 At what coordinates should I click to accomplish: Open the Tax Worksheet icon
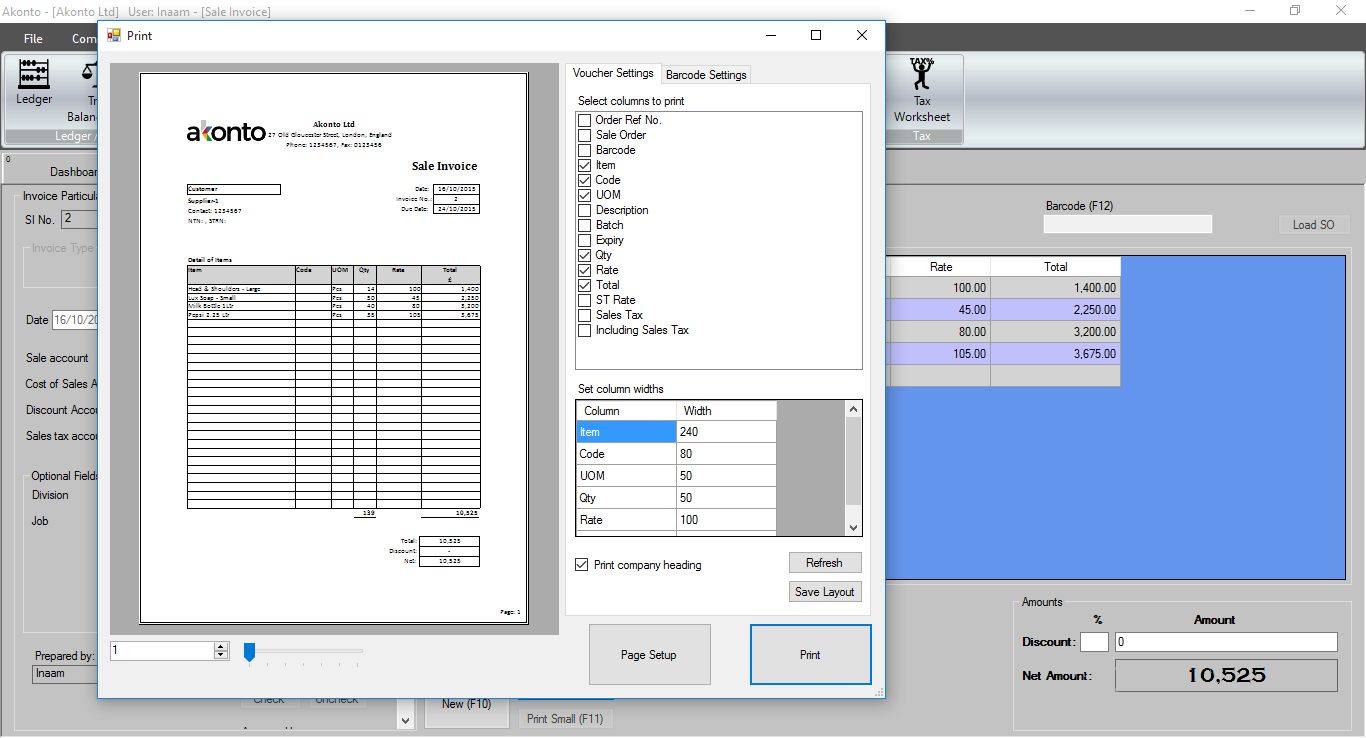pos(922,73)
